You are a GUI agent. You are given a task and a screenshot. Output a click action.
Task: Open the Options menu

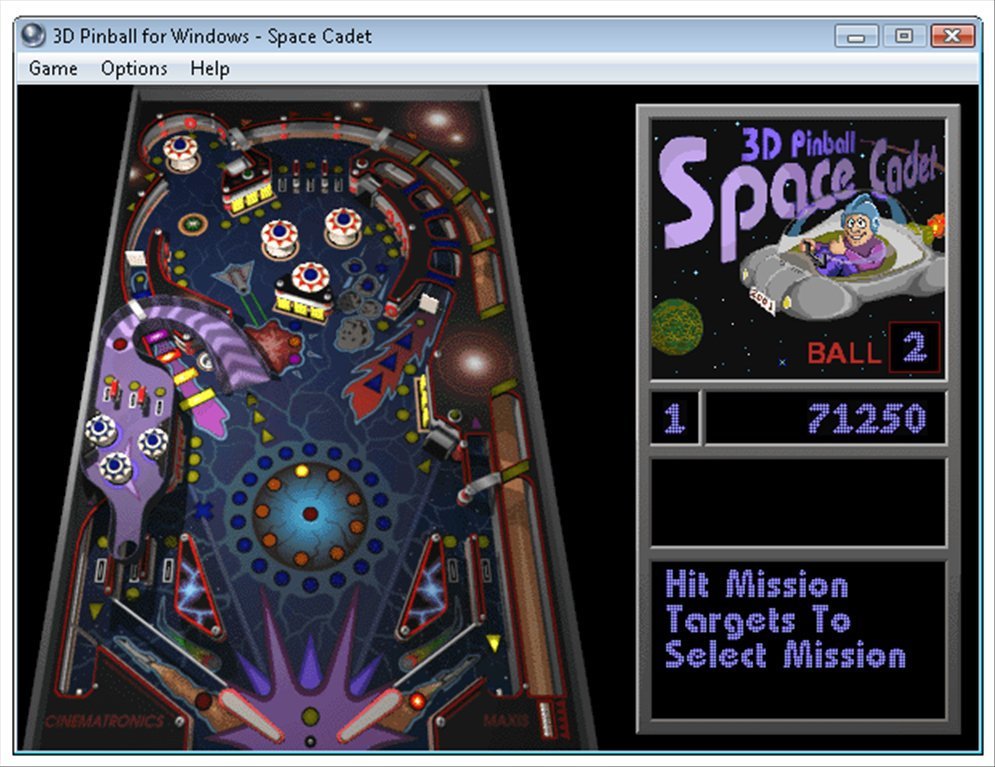click(x=134, y=69)
